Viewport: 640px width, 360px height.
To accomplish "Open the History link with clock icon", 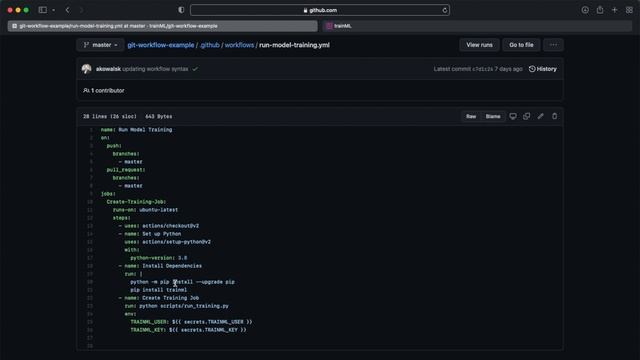I will [542, 69].
